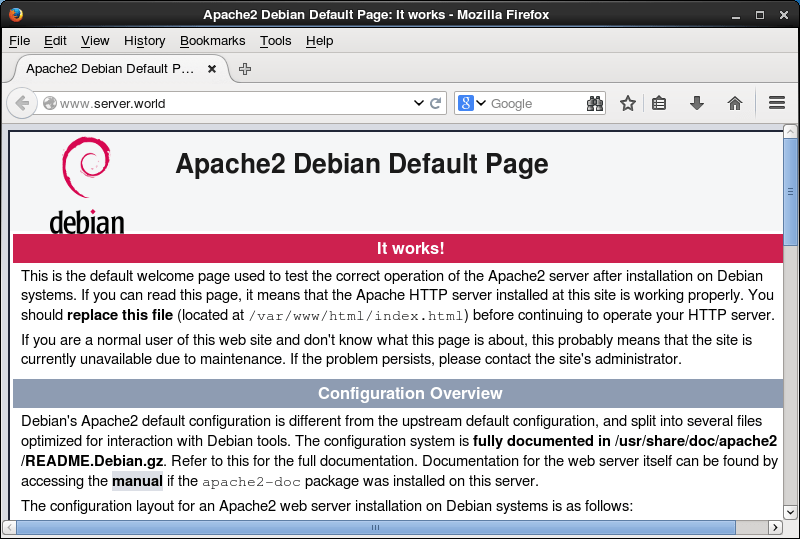Click the horizontal scrollbar left arrow
Screen dimensions: 800x539
[9, 527]
